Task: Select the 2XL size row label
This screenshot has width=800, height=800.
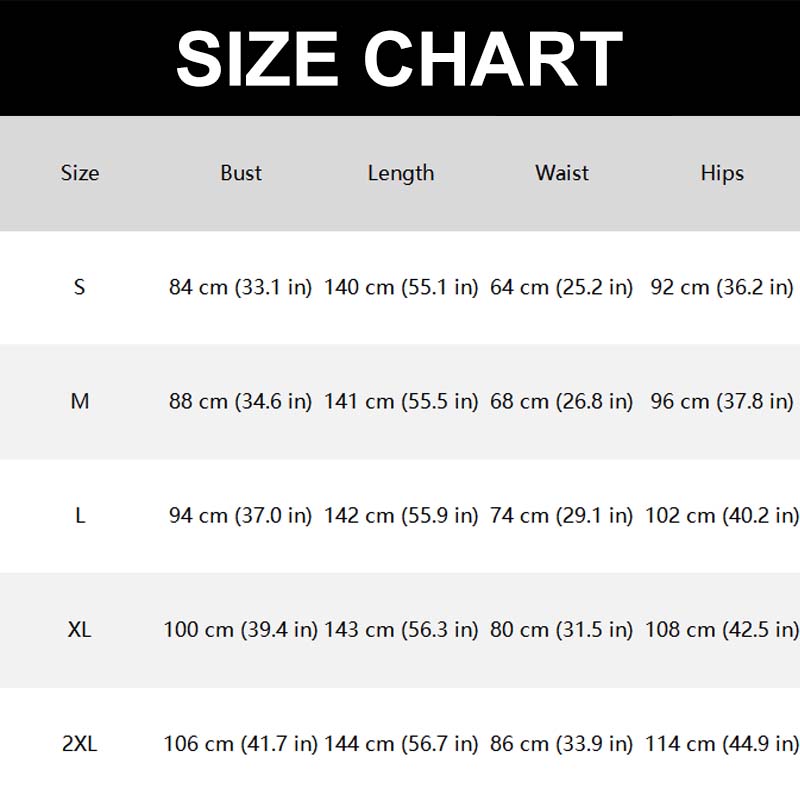Action: coord(80,744)
